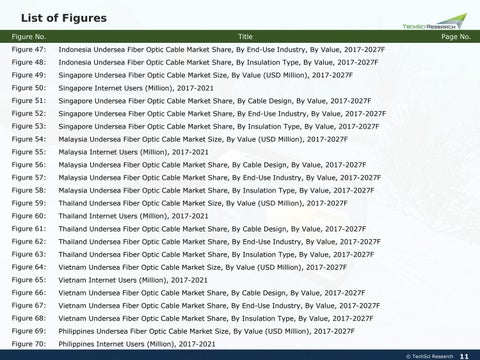Viewport: 480px width, 360px height.
Task: Click 'Singapore Internet Users (Million), 2017-2021'
Action: click(x=136, y=88)
